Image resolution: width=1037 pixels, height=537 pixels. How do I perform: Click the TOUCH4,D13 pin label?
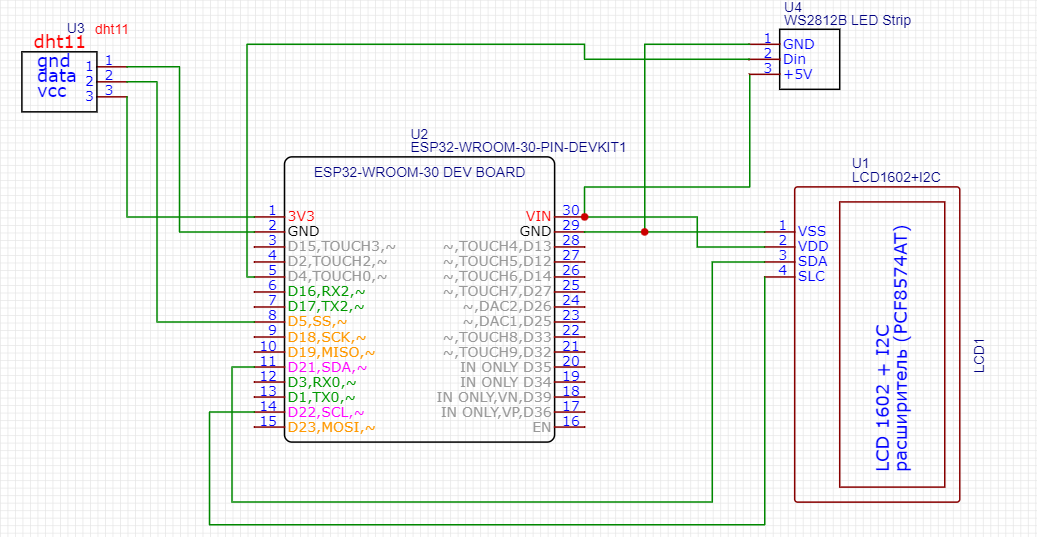[x=497, y=247]
